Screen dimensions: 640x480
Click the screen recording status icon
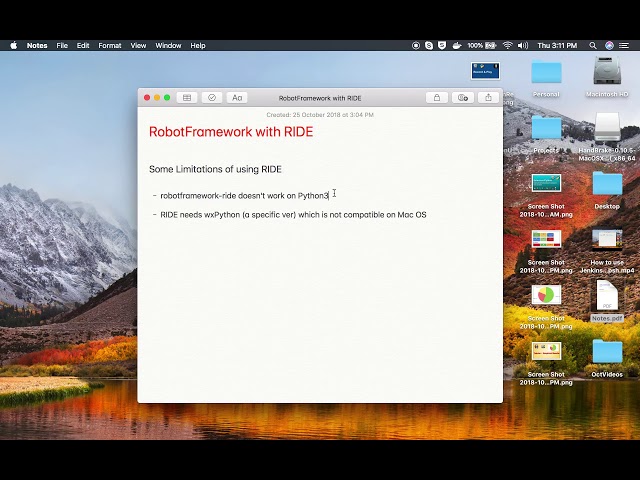(416, 45)
